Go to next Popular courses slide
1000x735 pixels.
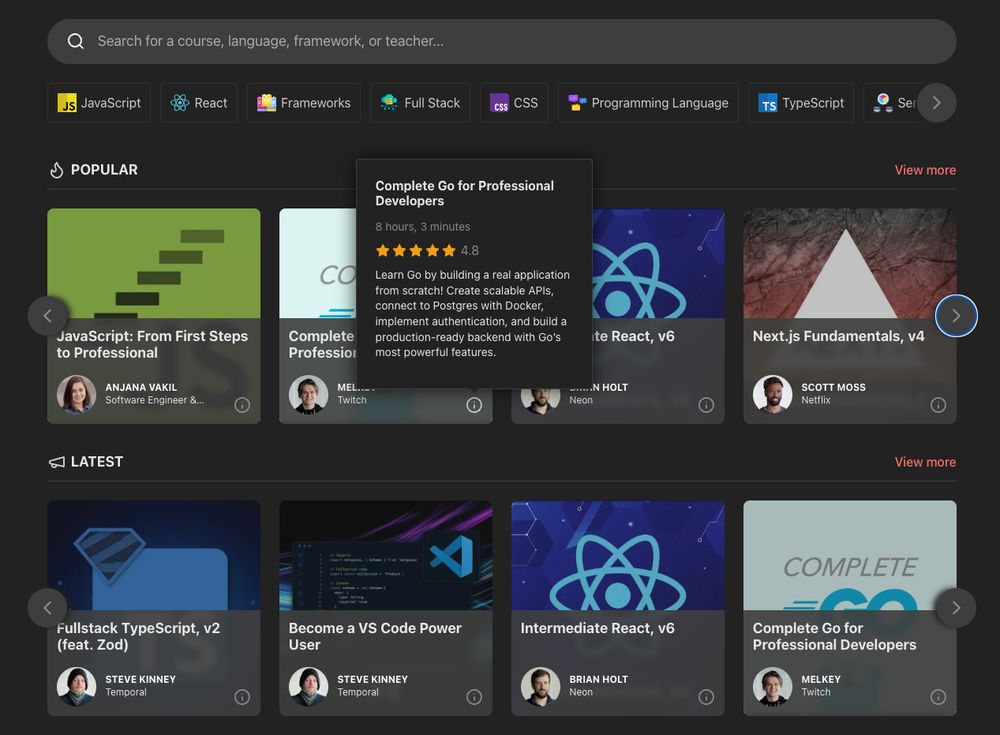pos(956,316)
